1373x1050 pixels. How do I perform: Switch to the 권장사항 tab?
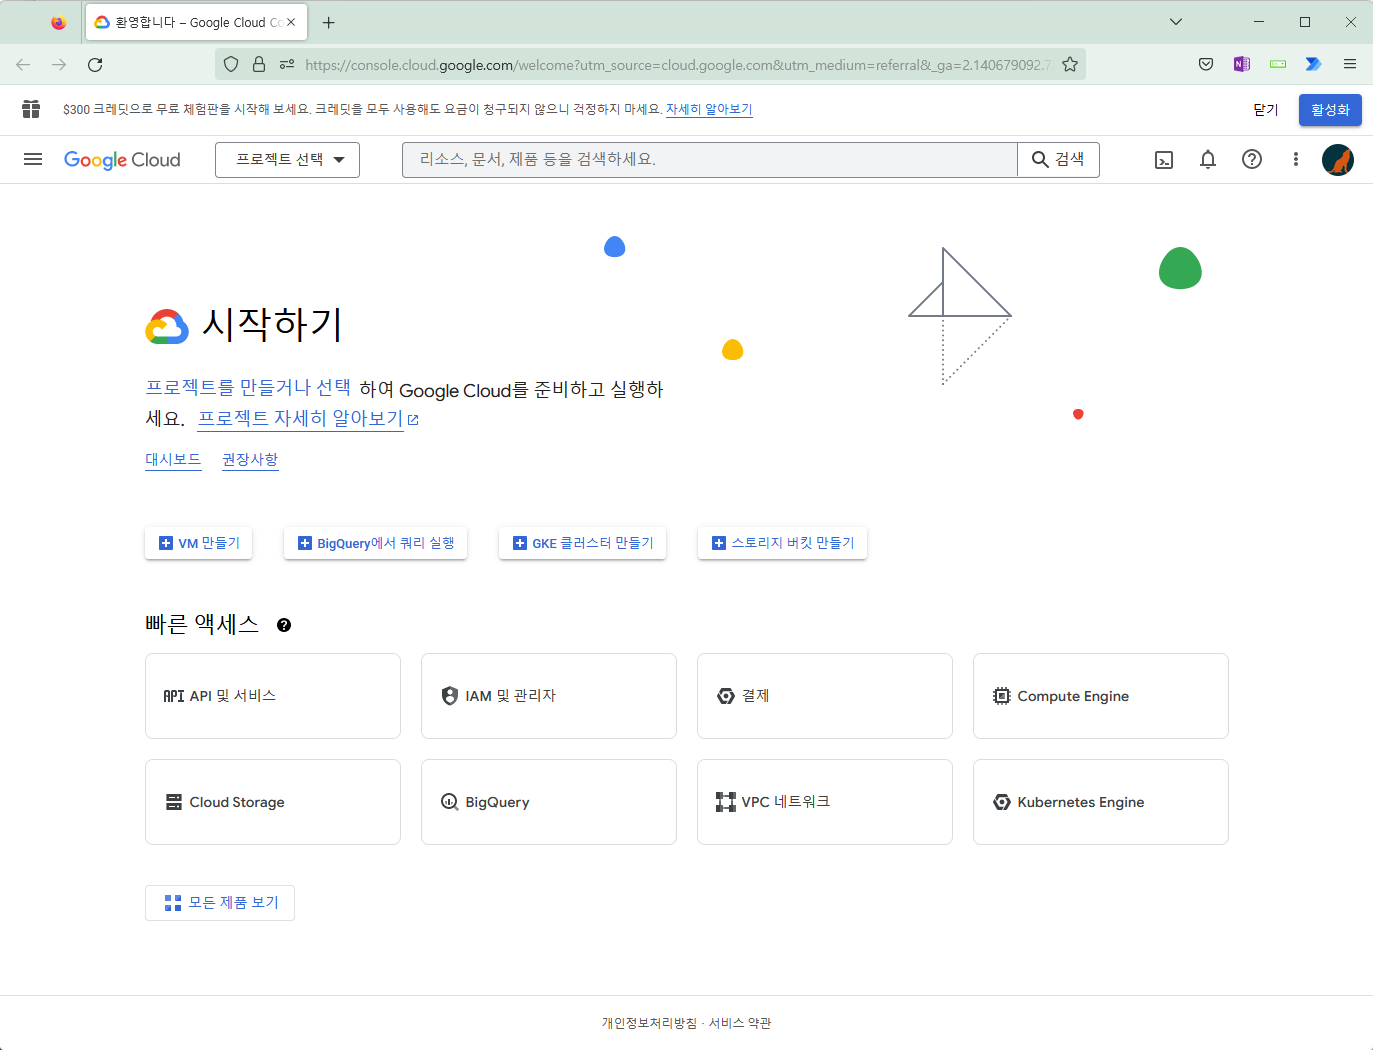[x=250, y=459]
